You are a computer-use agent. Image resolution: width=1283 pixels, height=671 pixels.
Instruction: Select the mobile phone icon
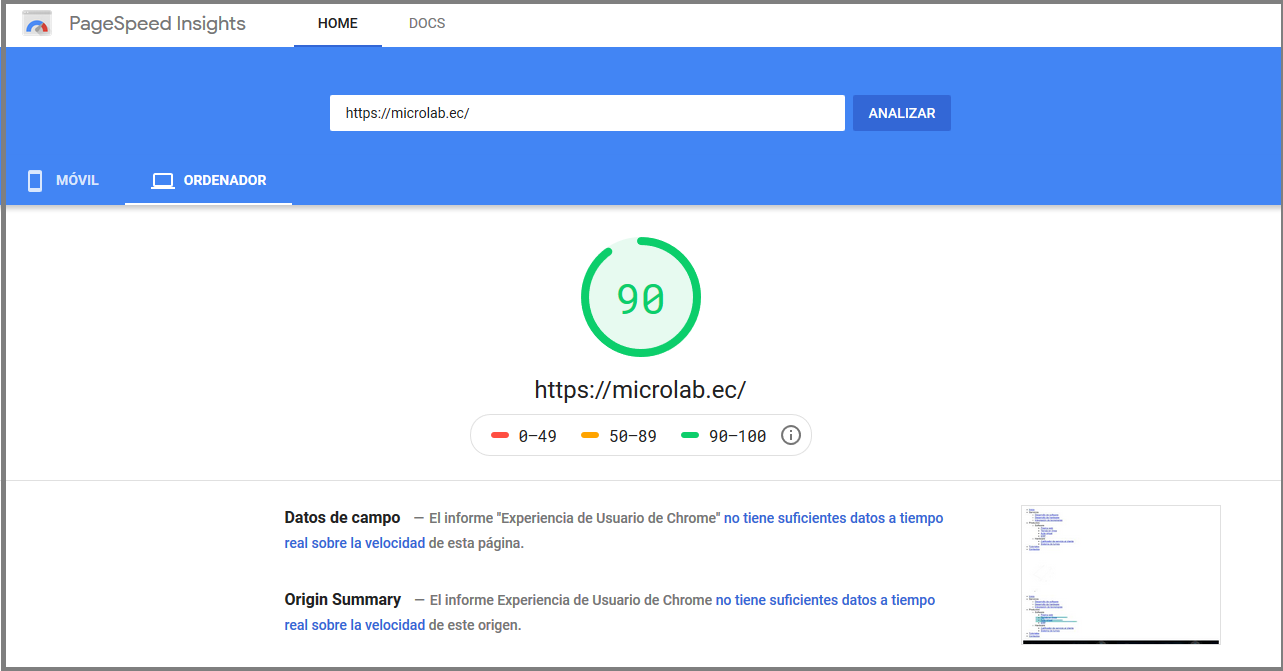[35, 181]
